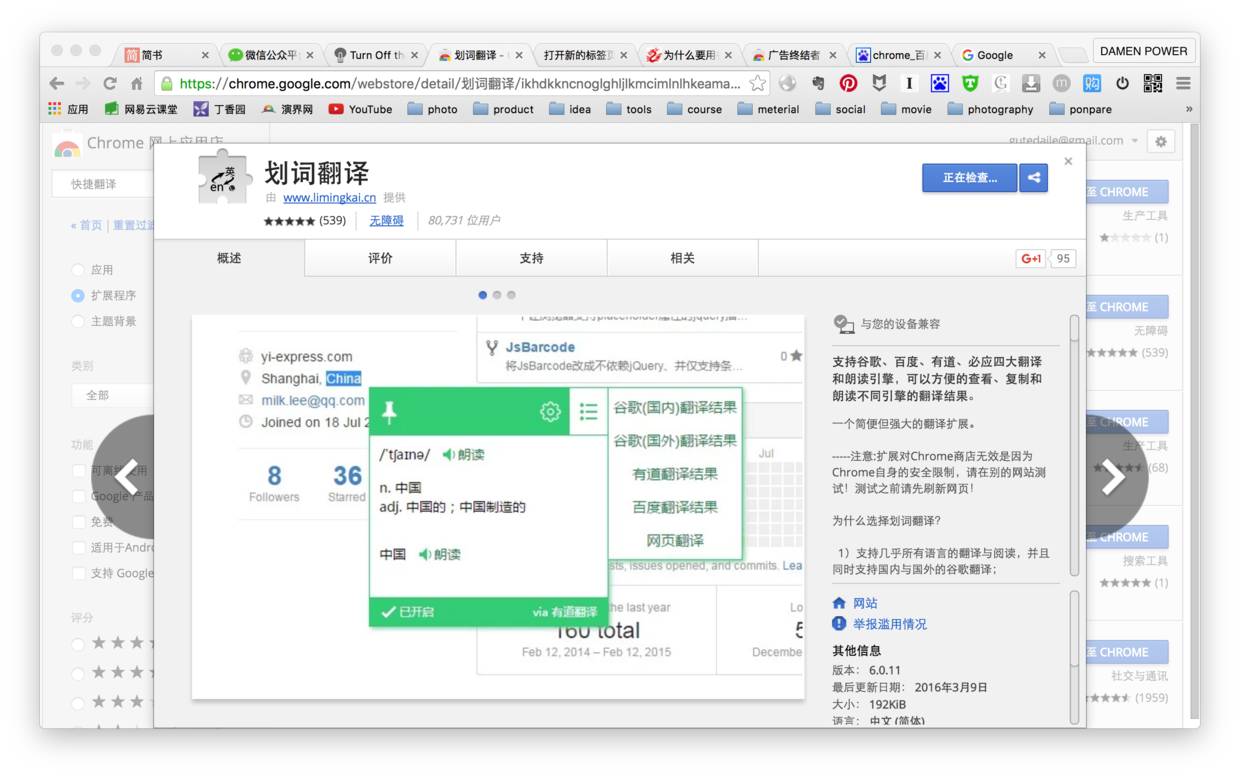
Task: Open the photography bookmarks folder
Action: click(990, 109)
